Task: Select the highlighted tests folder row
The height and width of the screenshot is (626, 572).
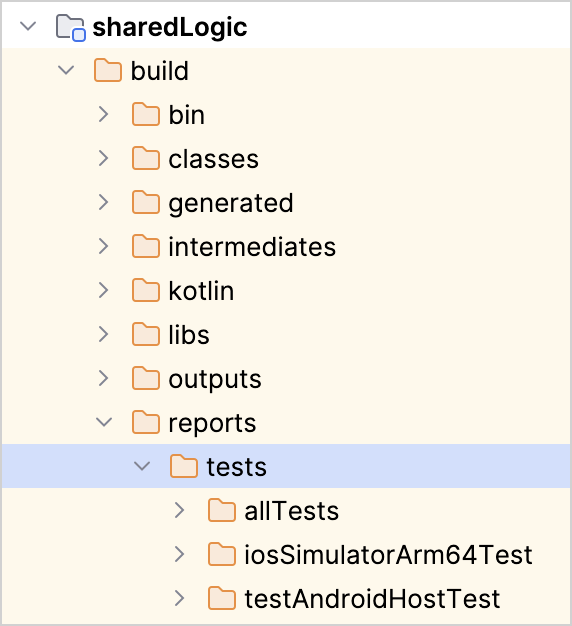Action: coord(286,466)
